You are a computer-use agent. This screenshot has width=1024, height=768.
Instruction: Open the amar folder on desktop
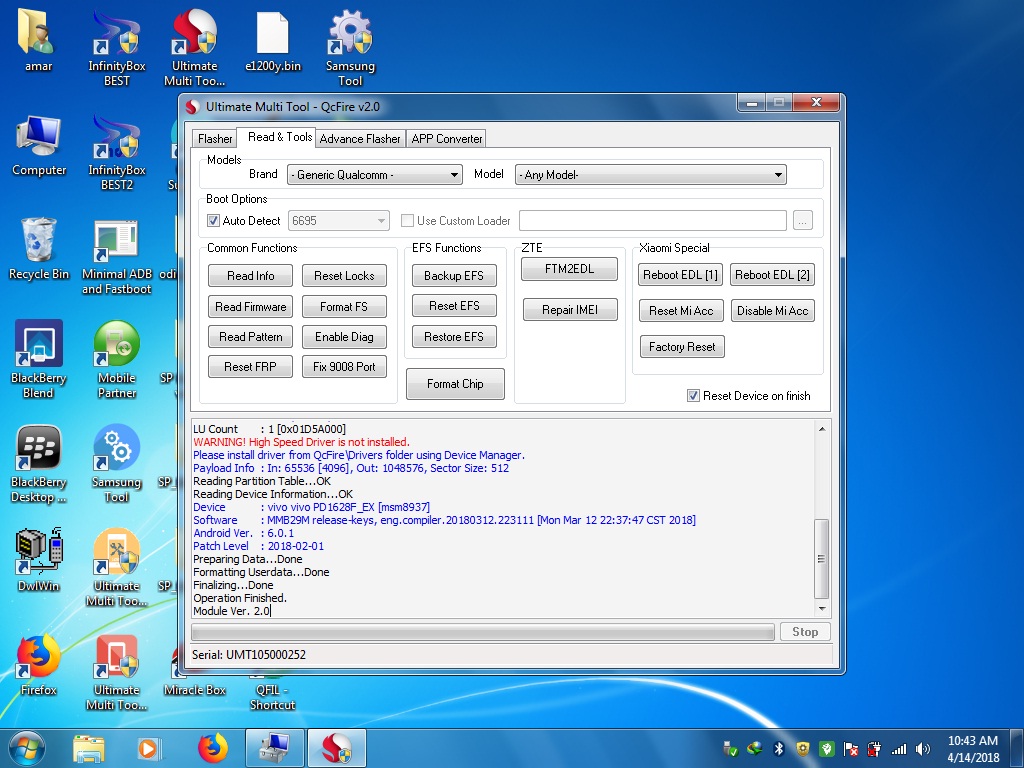(x=38, y=40)
